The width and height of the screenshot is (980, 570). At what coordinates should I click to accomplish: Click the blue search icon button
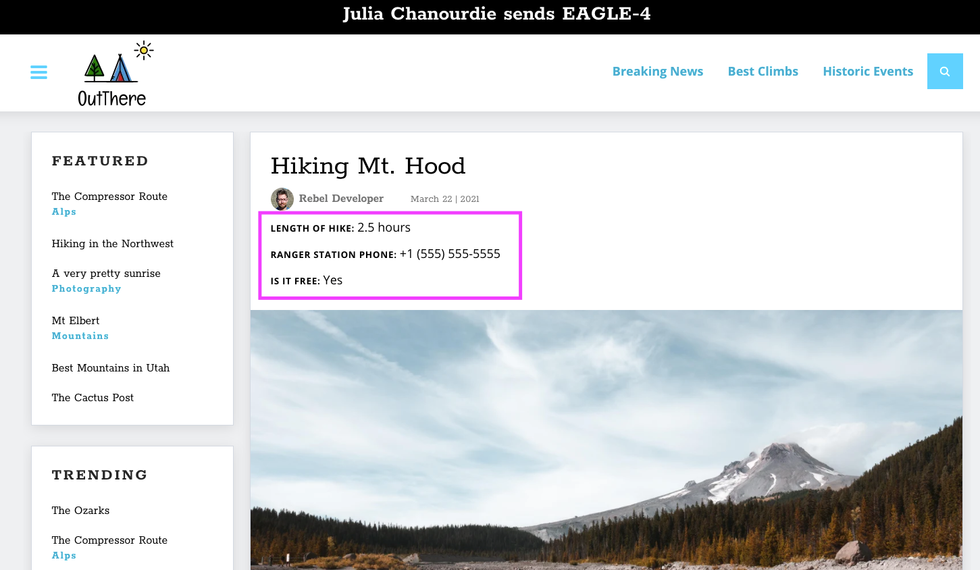click(x=944, y=72)
